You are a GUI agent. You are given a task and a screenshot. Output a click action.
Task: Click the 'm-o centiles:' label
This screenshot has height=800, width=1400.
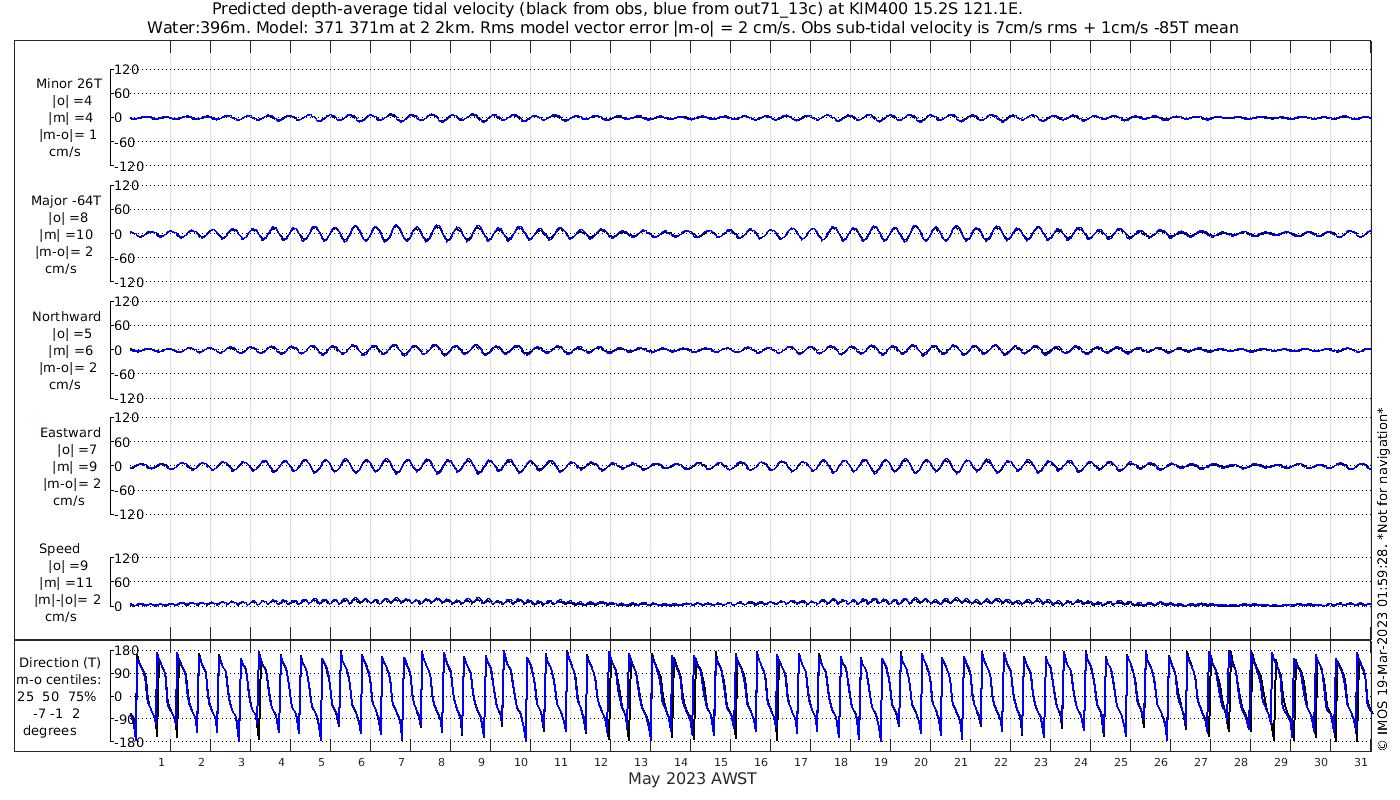pos(58,680)
